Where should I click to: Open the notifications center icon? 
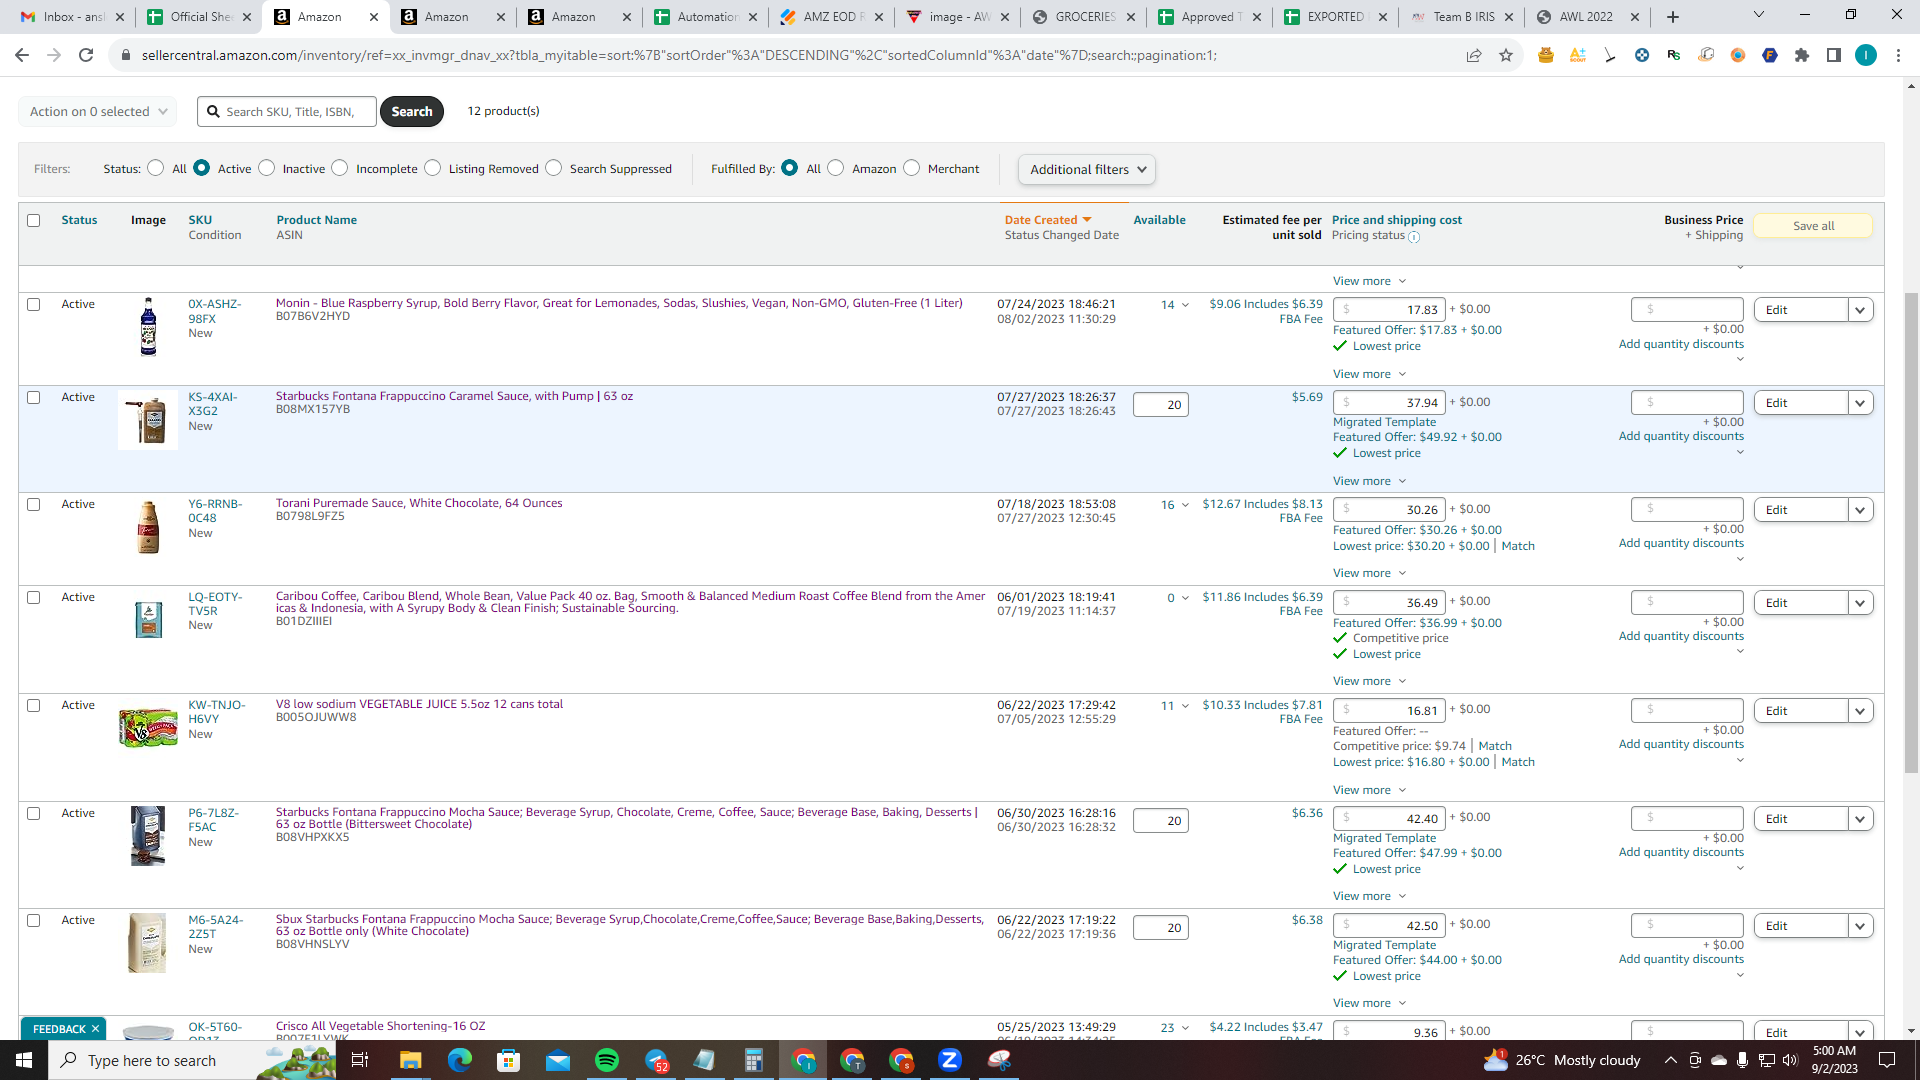click(x=1887, y=1060)
